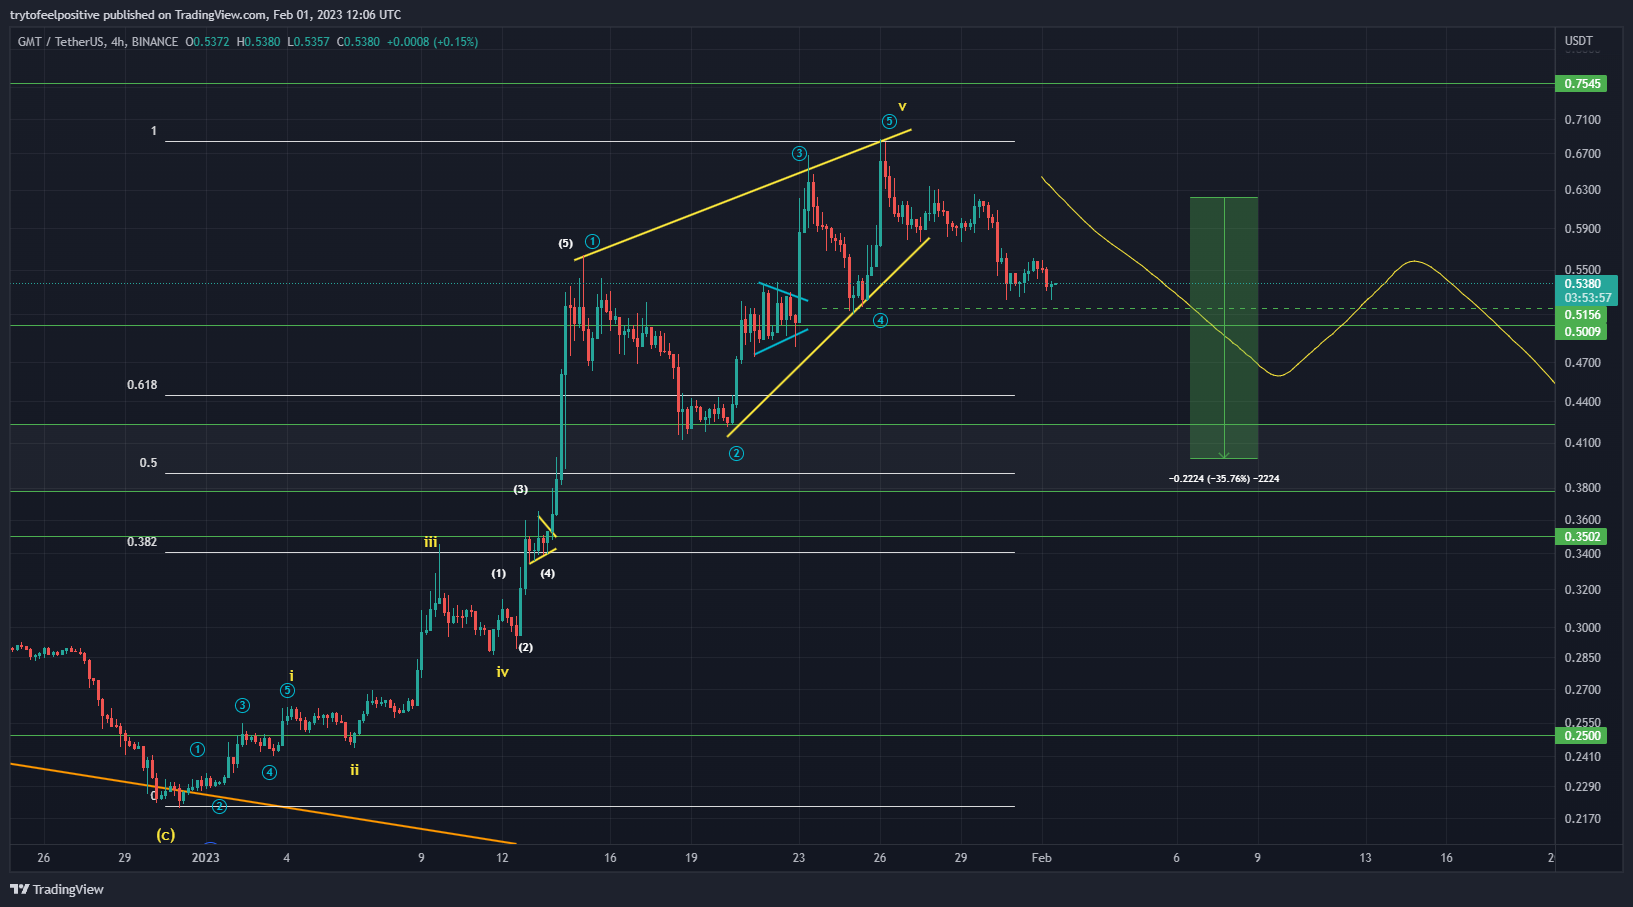Click the 13 date label on the time axis
The height and width of the screenshot is (907, 1633).
(x=1365, y=858)
